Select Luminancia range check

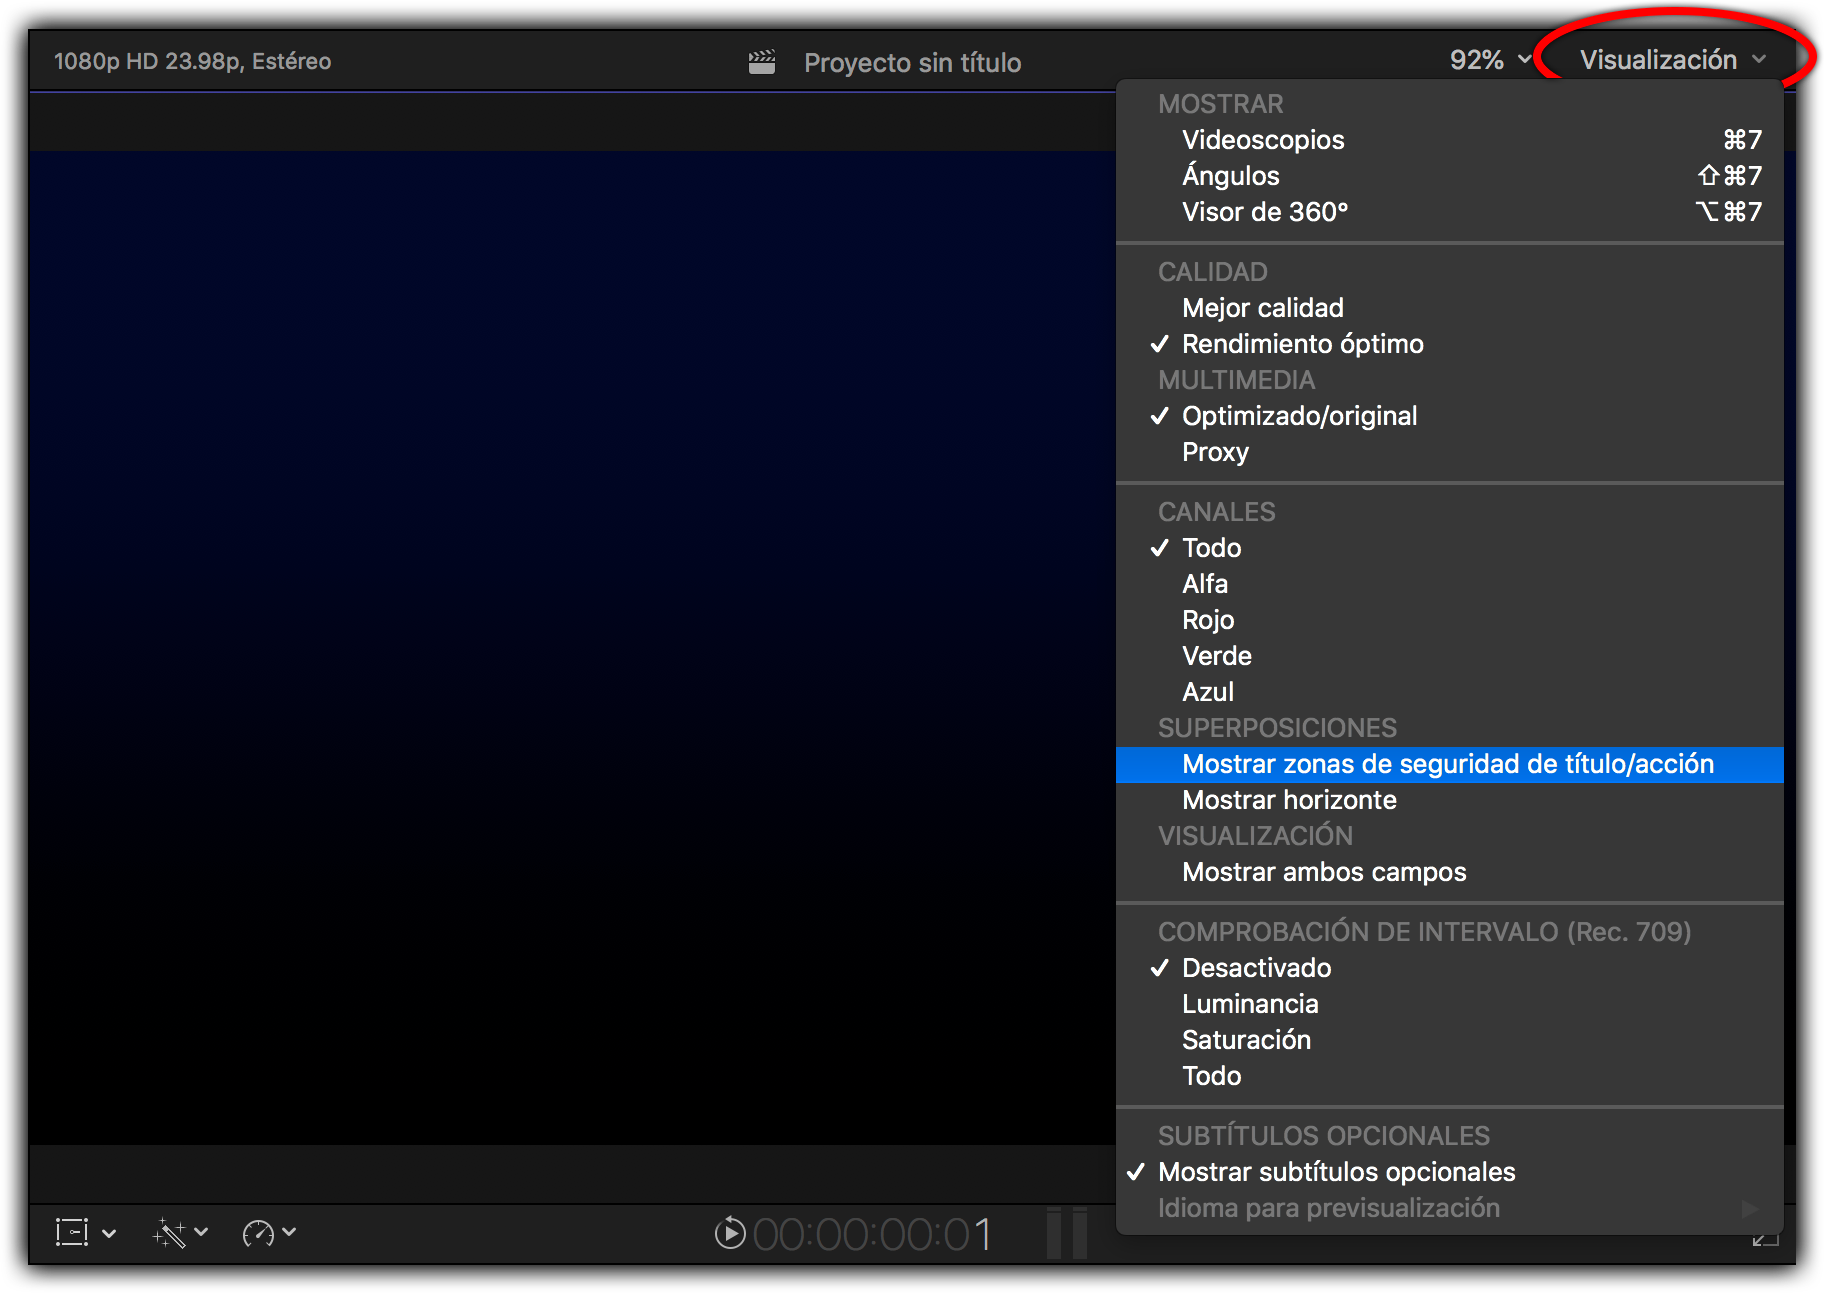click(x=1249, y=1004)
